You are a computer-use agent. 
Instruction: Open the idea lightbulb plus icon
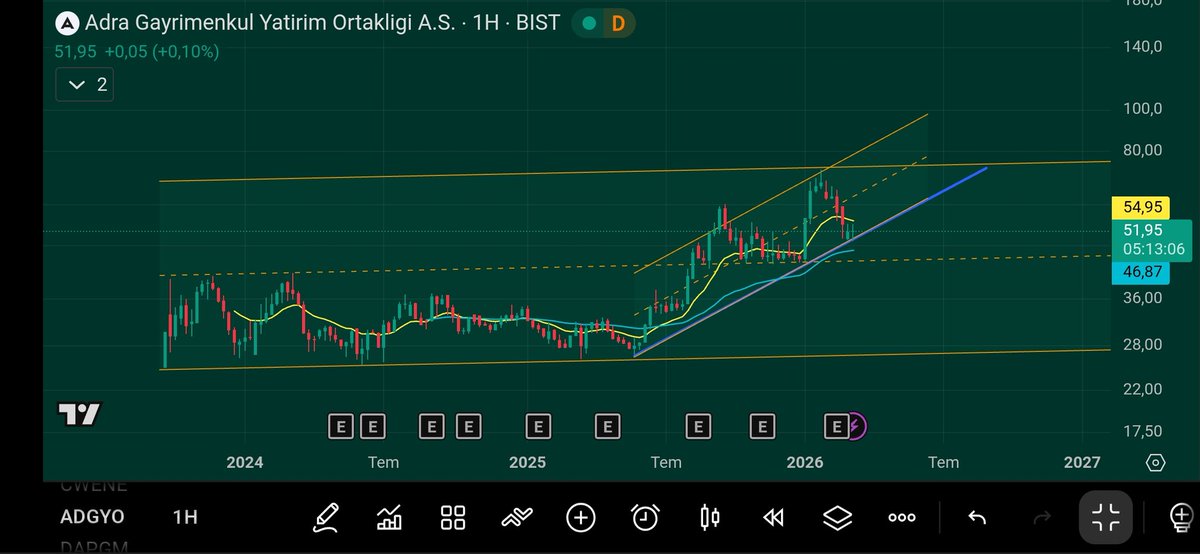pyautogui.click(x=1182, y=517)
